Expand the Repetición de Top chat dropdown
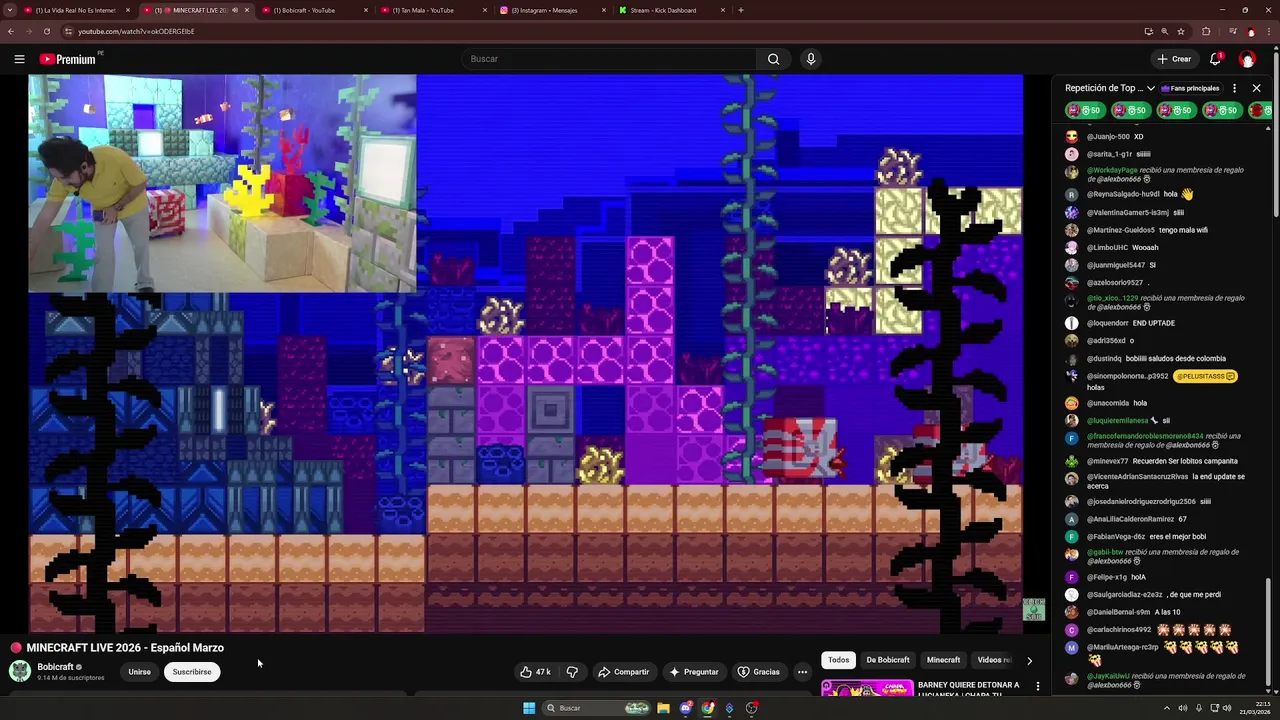1280x720 pixels. [1151, 88]
